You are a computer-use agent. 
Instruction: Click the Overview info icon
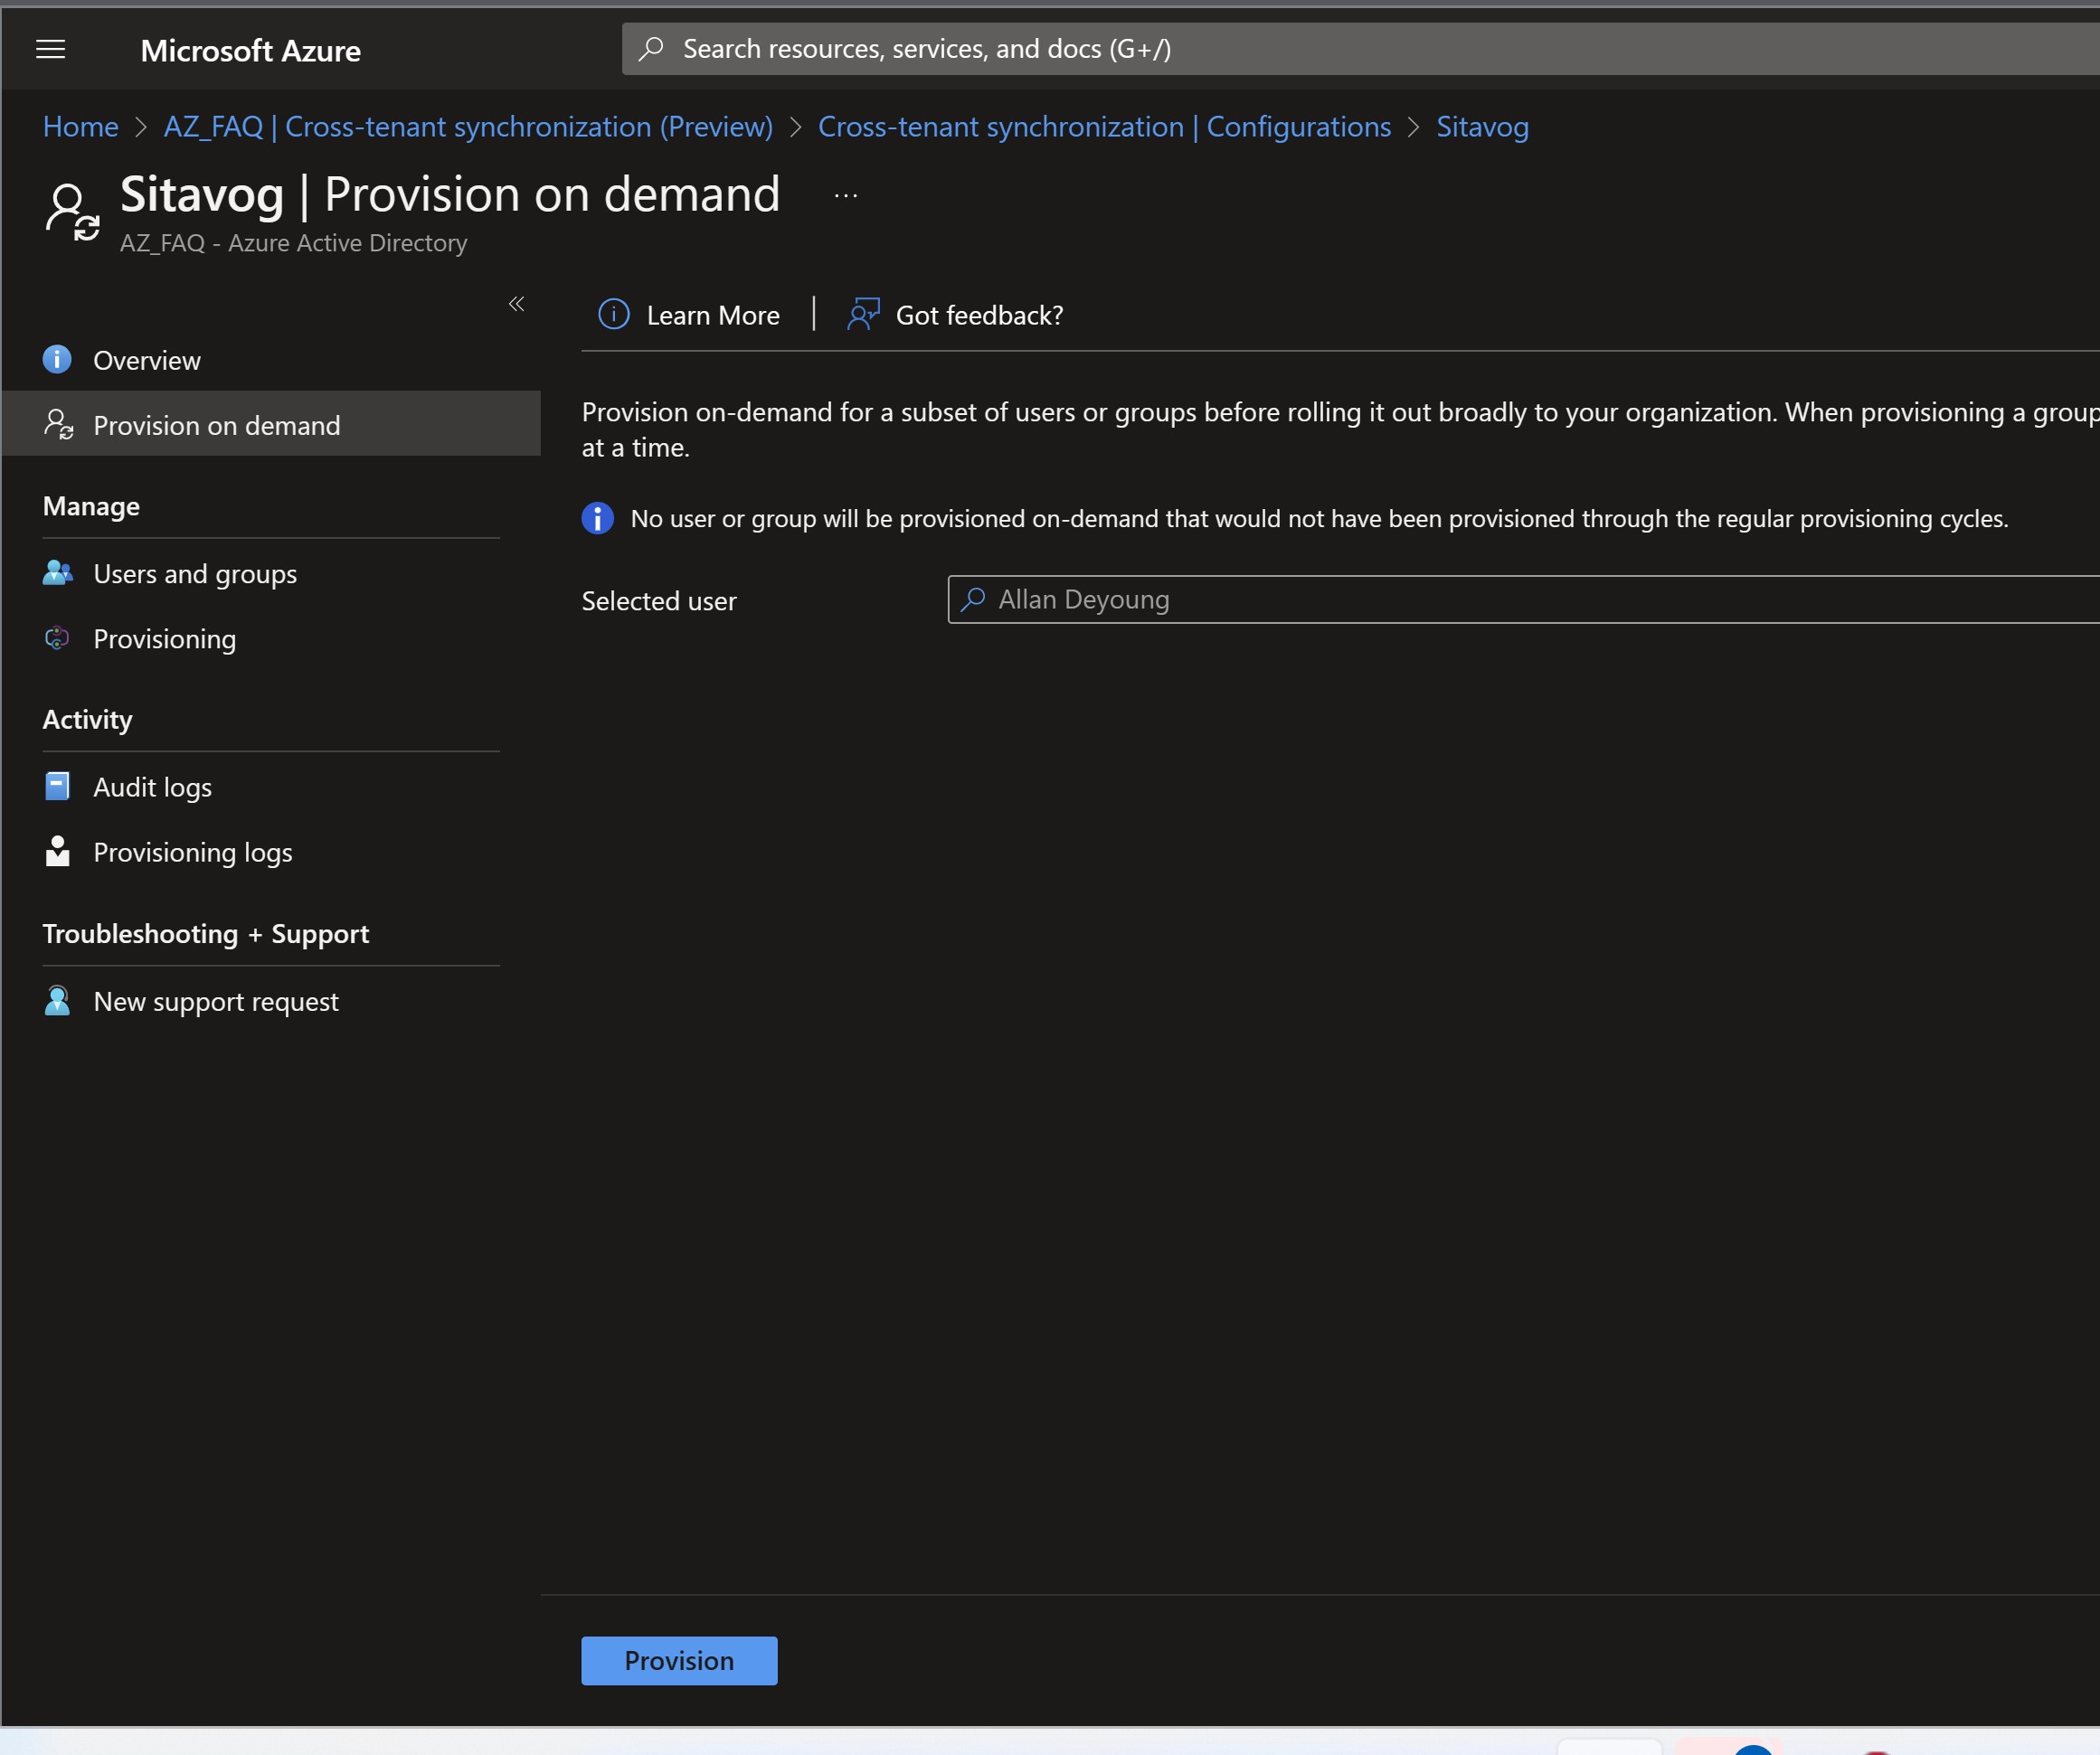(x=57, y=359)
